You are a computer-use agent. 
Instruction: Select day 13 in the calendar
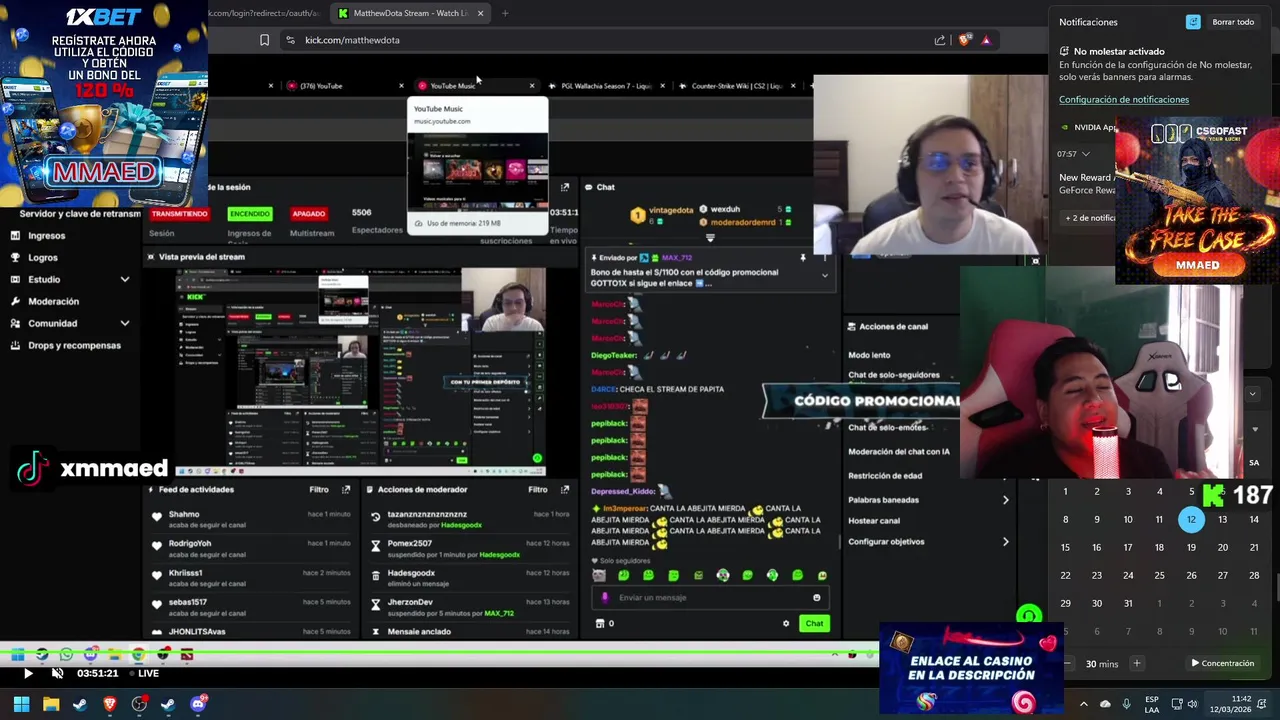(x=1222, y=520)
